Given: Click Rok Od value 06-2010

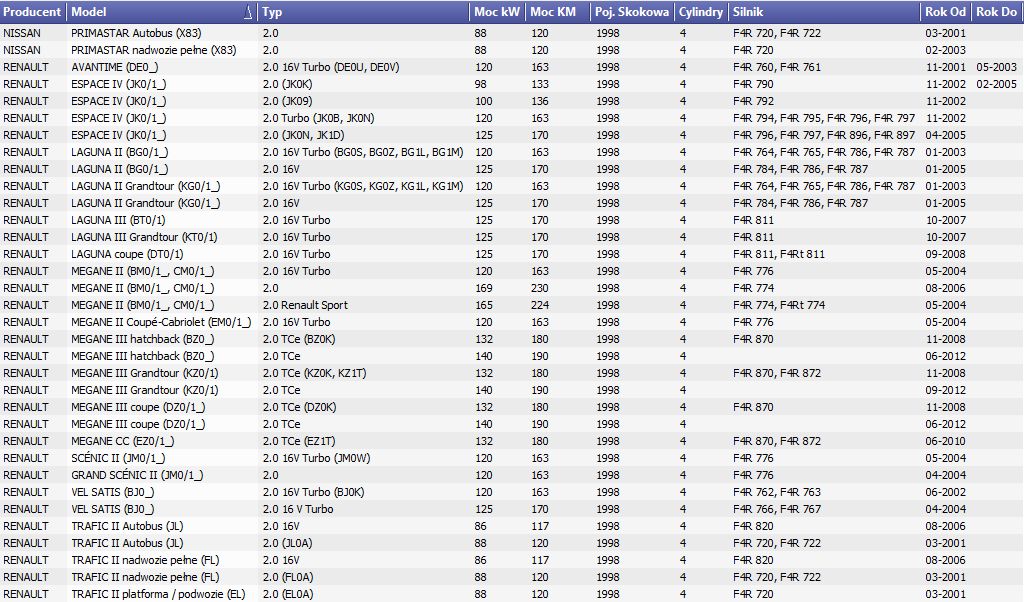Looking at the screenshot, I should coord(945,440).
